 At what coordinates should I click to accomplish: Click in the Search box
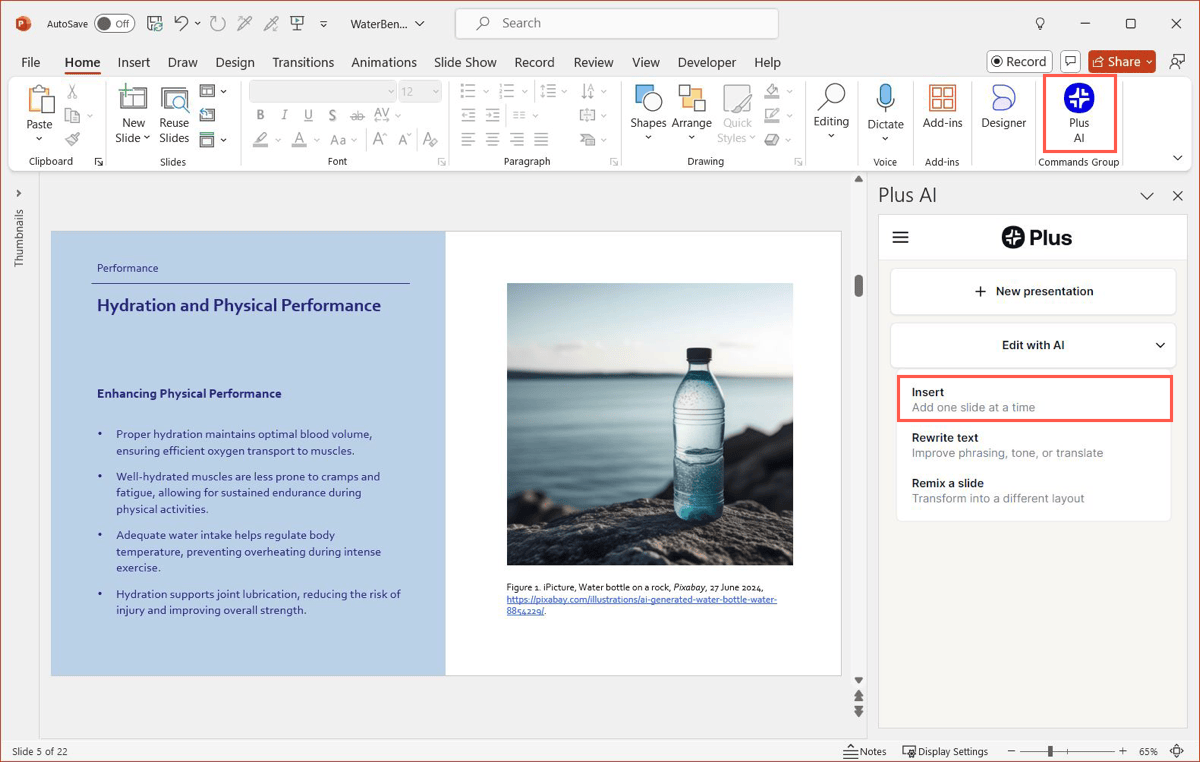point(616,23)
